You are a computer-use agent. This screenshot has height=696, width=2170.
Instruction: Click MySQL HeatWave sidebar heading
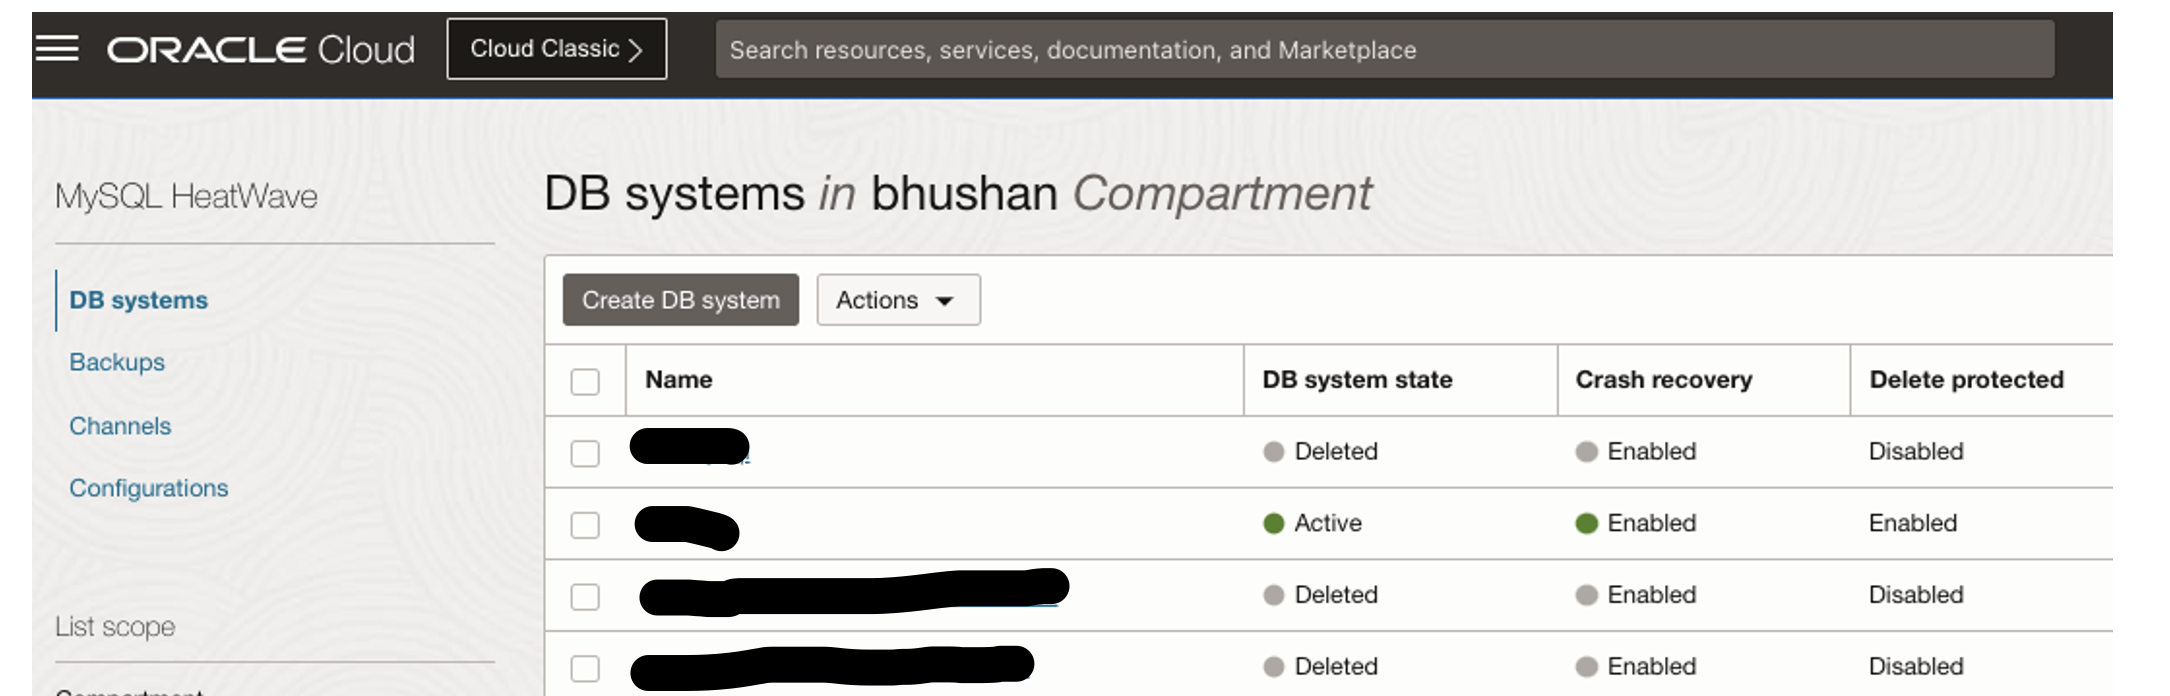[186, 196]
